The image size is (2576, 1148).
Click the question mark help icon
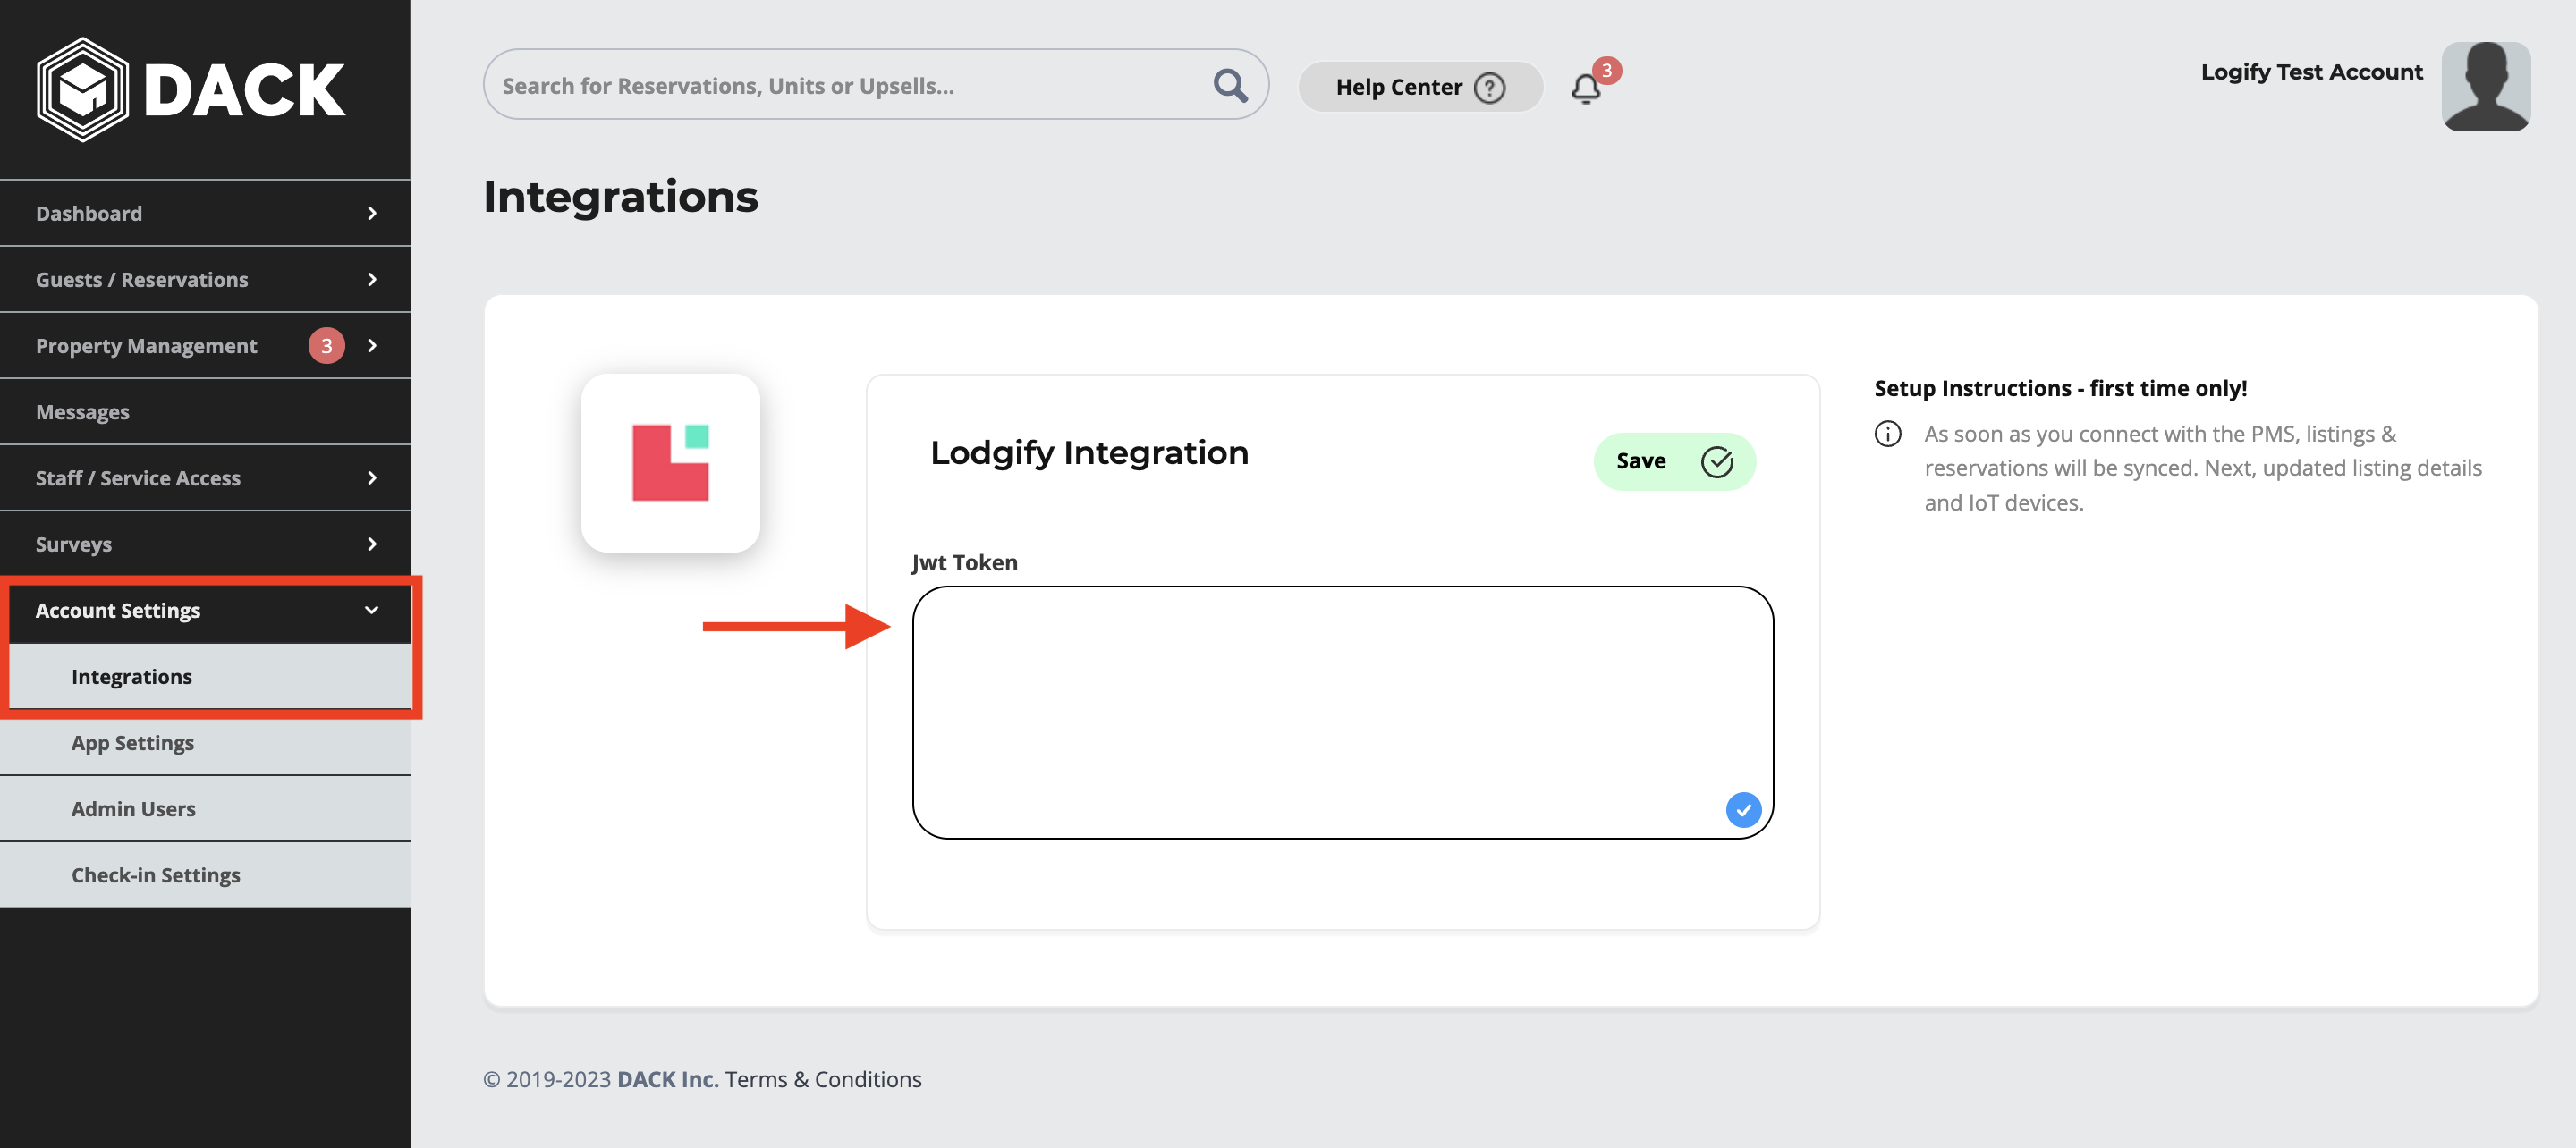click(1489, 88)
